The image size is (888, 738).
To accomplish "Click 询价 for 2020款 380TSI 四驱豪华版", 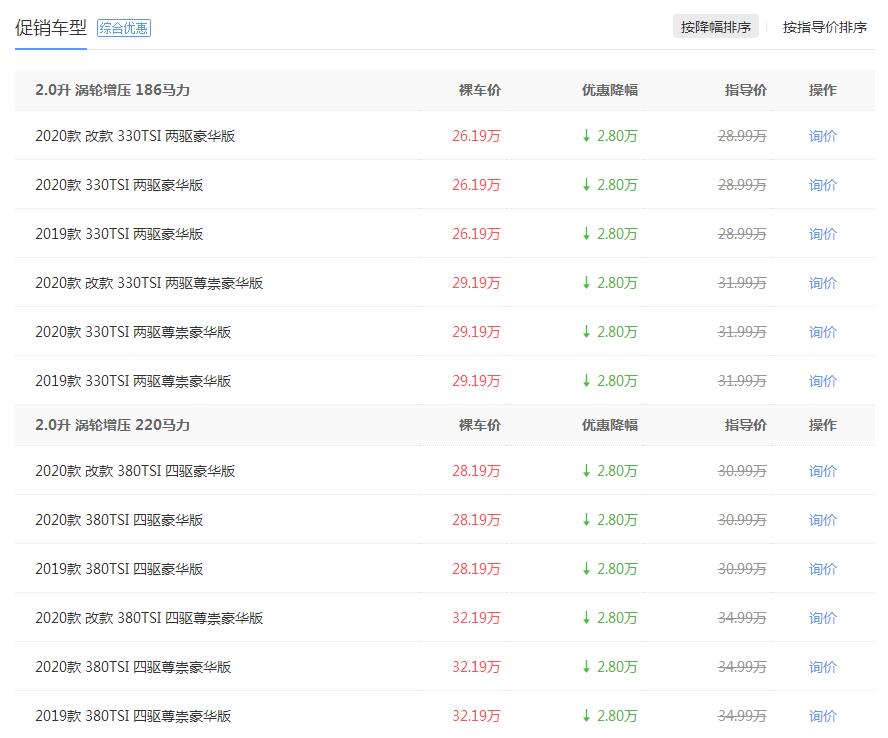I will click(823, 520).
